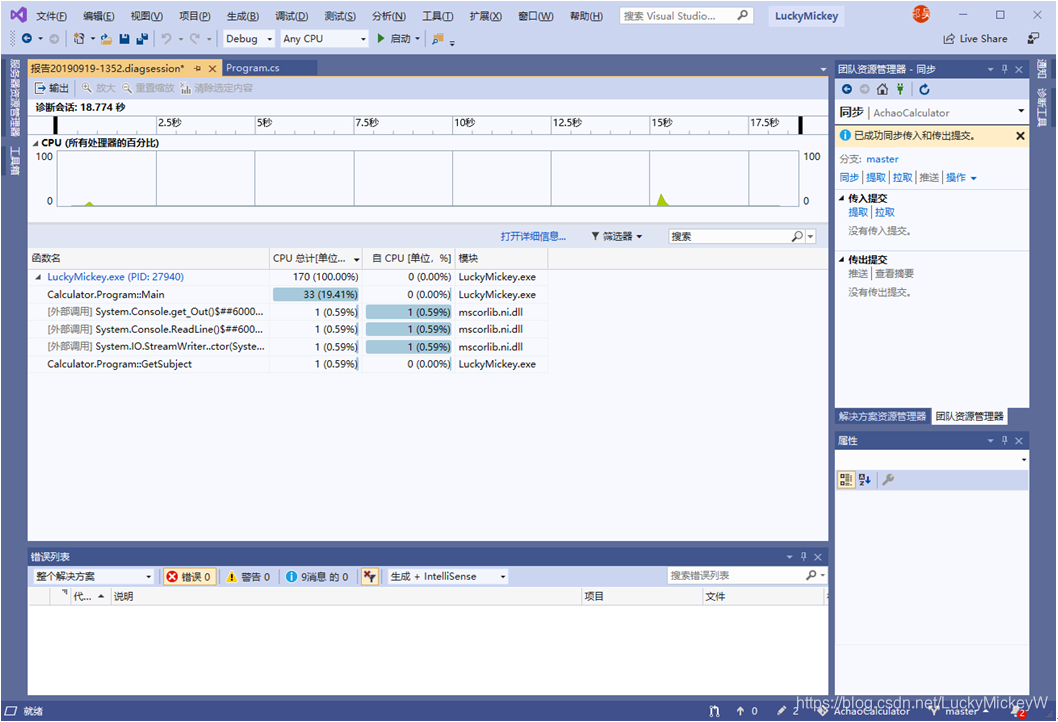
Task: Click the output (输出) button in diagnostics toolbar
Action: click(x=52, y=88)
